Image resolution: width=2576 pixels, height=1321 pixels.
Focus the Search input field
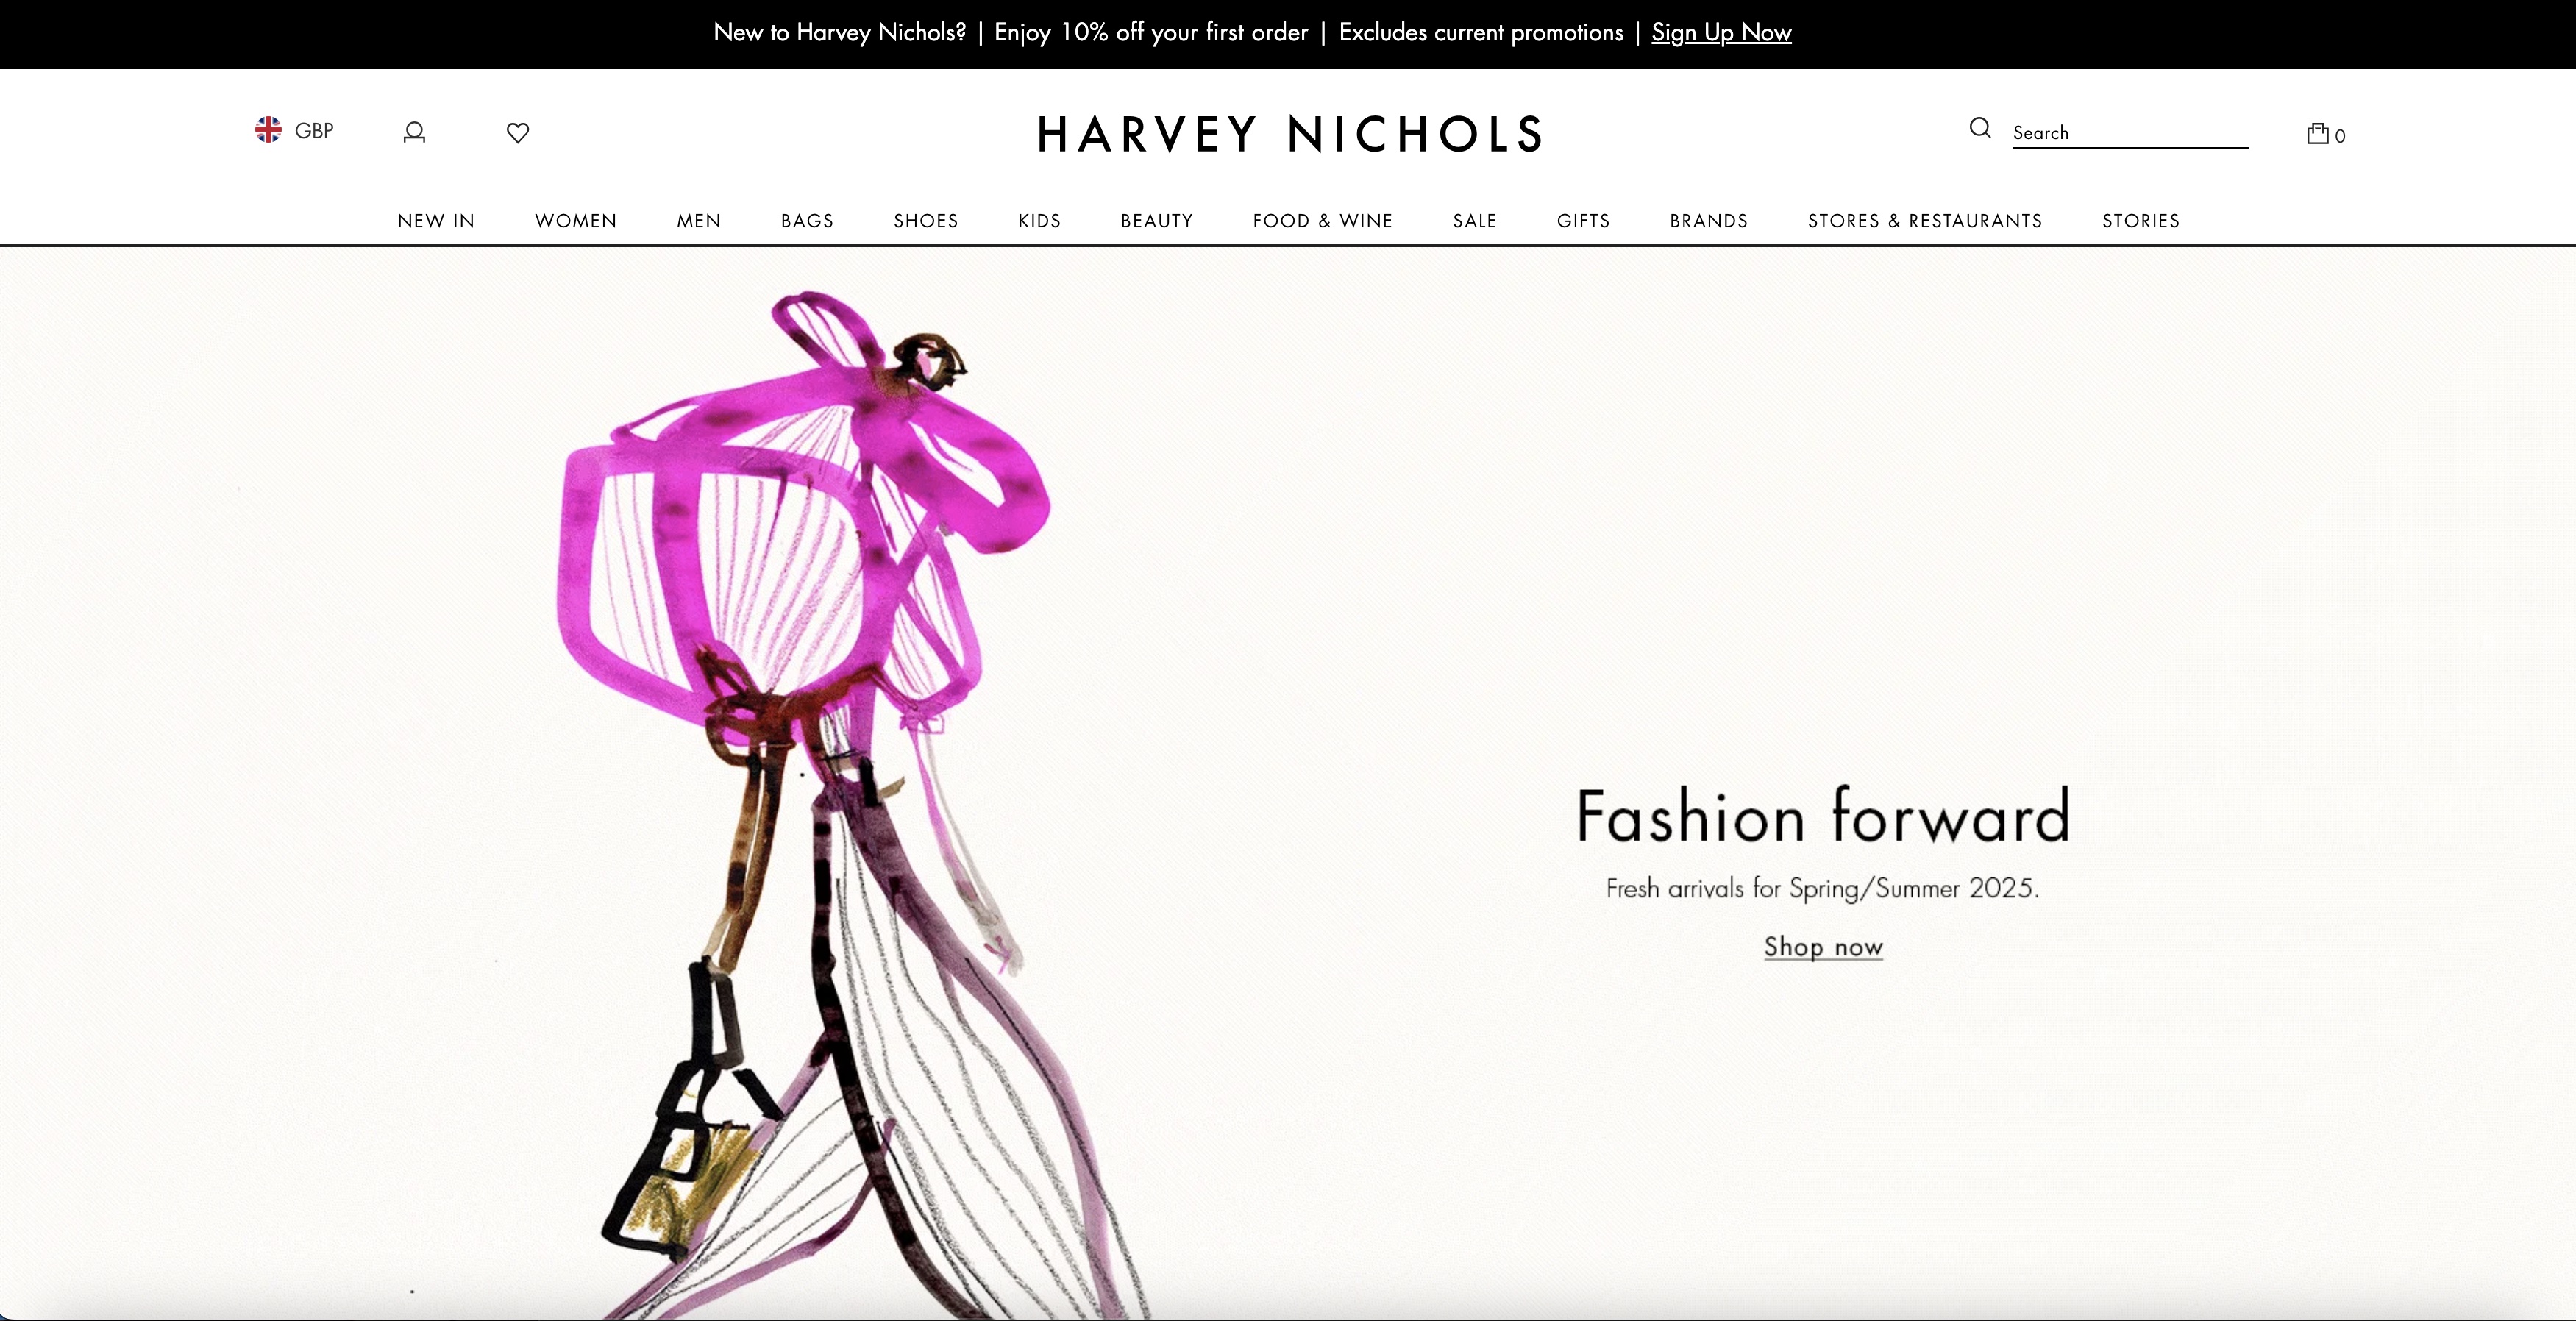pos(2130,133)
